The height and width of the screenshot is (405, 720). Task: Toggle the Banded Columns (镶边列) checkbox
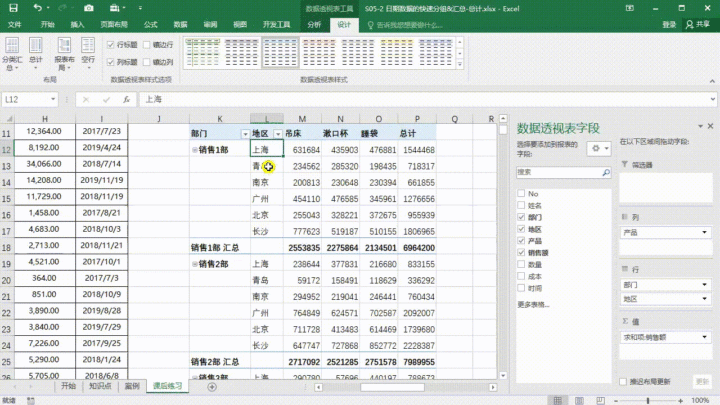click(x=146, y=62)
